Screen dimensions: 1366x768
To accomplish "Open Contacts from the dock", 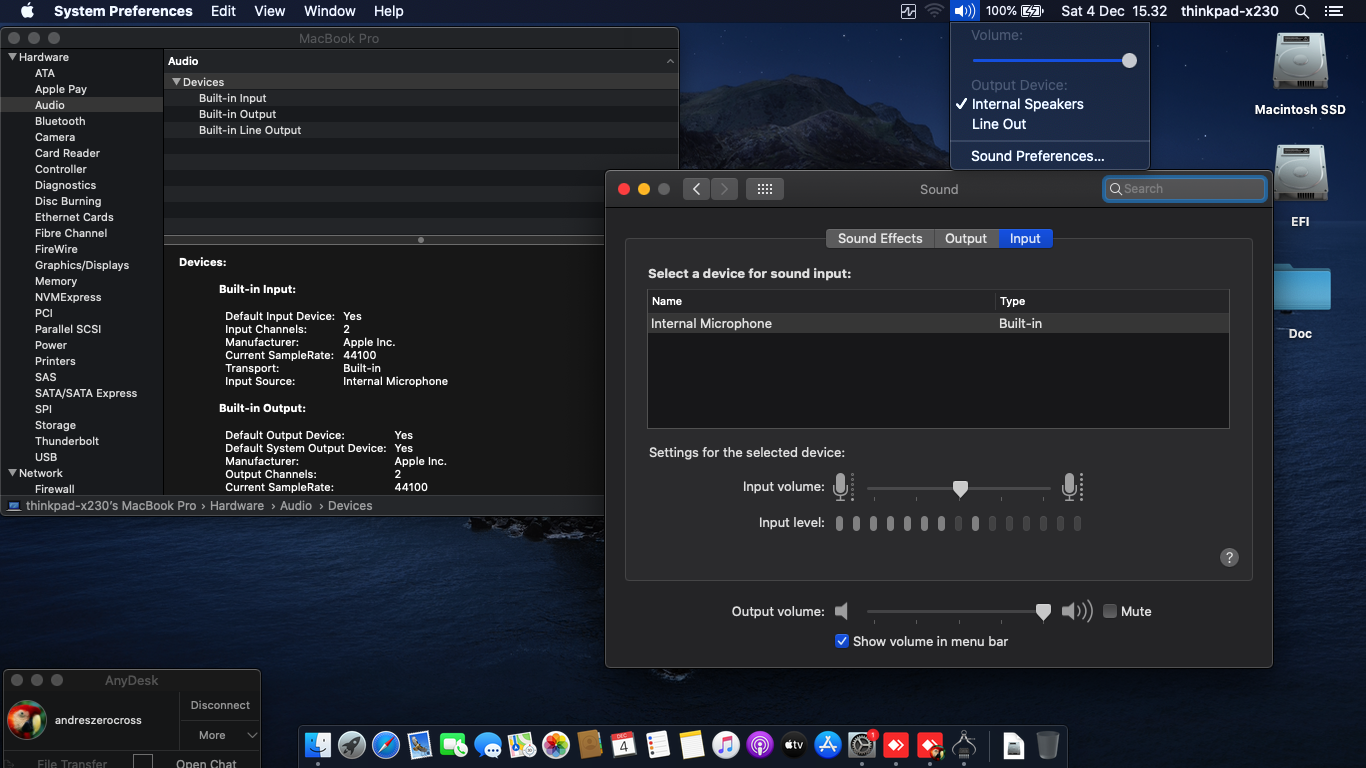I will pos(590,744).
